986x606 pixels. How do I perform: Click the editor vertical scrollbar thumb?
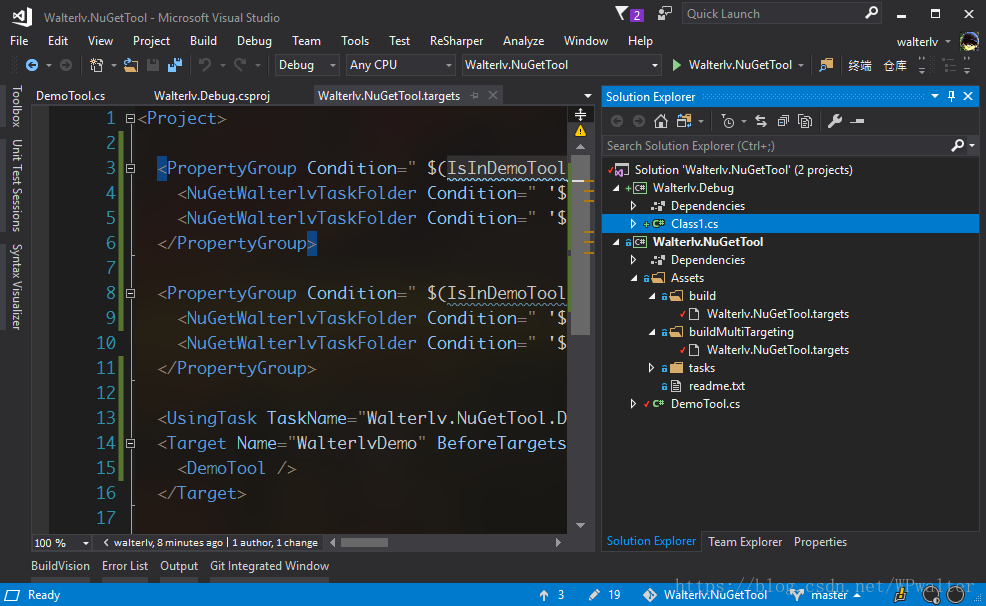[x=580, y=245]
